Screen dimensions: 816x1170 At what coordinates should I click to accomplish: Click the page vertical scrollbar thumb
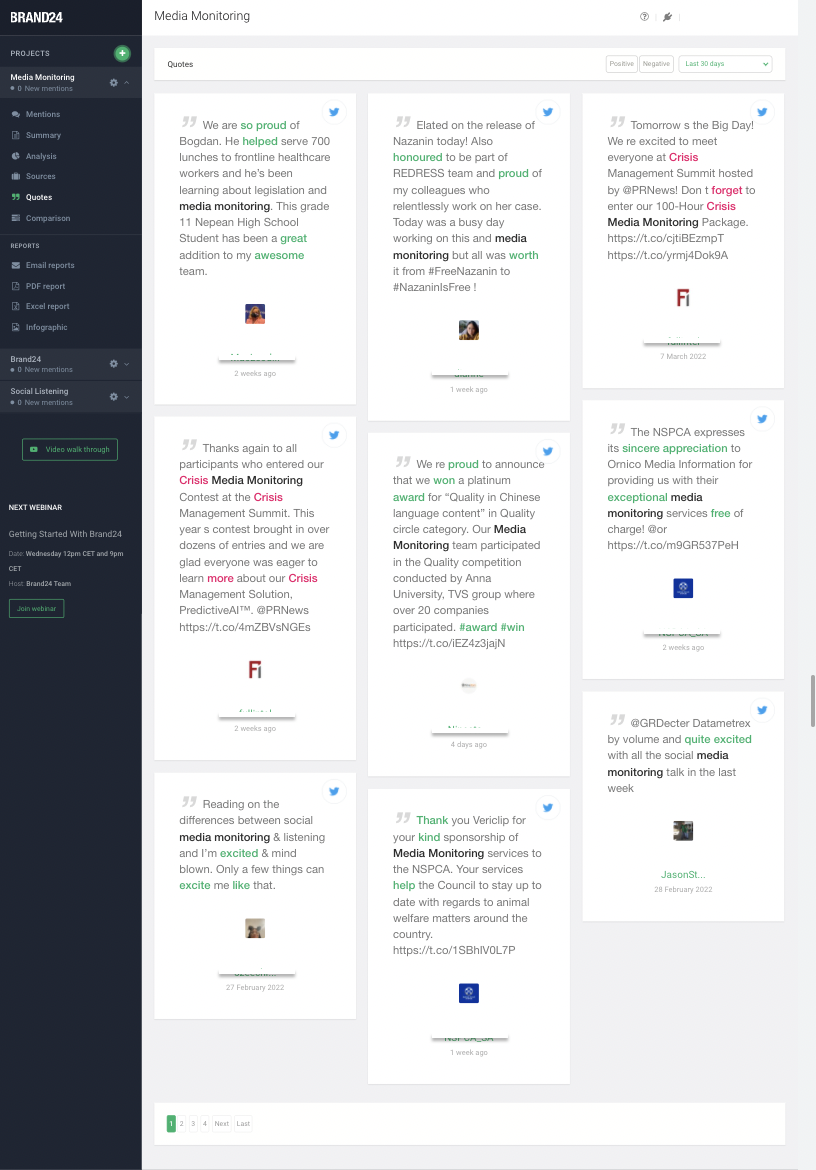[x=812, y=700]
